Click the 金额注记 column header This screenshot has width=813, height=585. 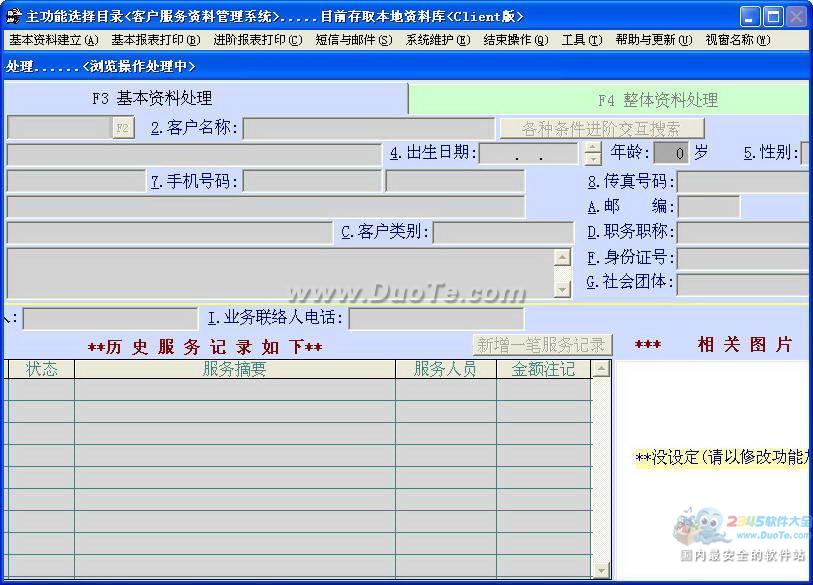point(544,369)
